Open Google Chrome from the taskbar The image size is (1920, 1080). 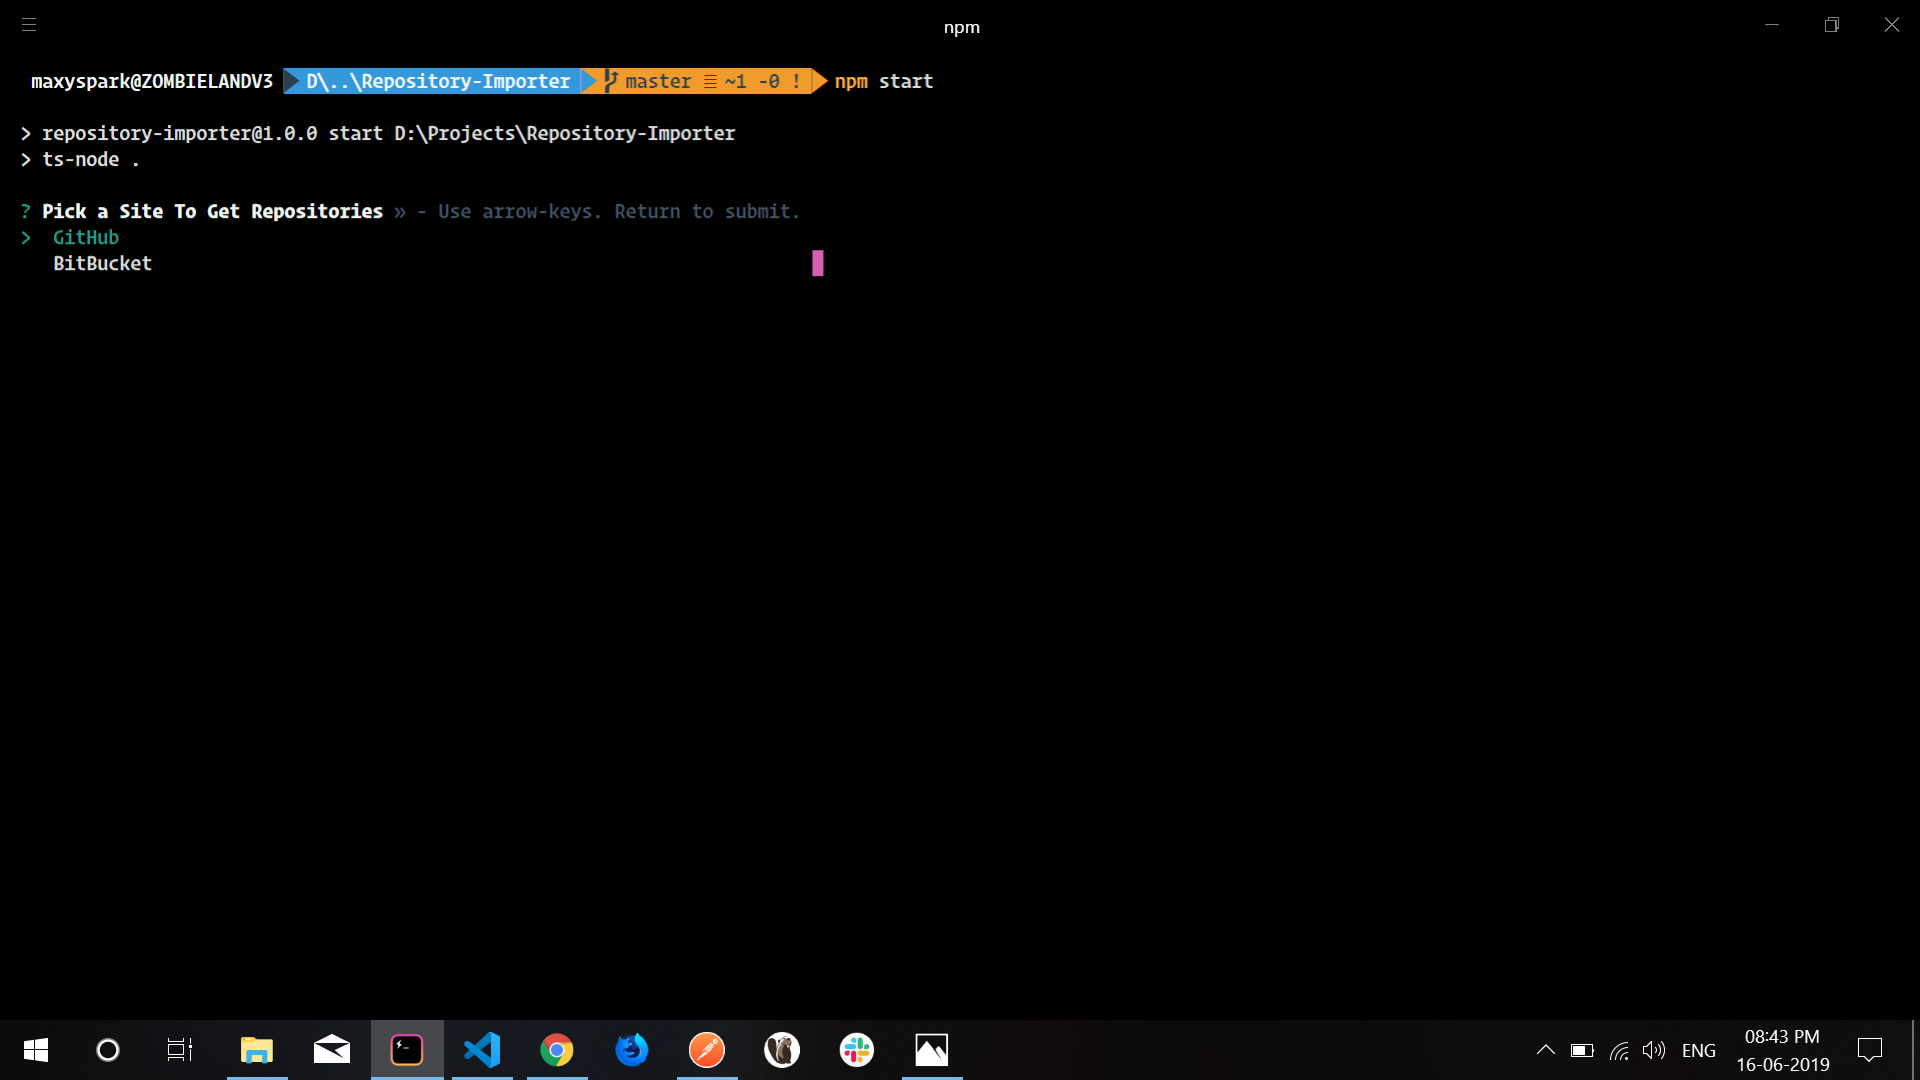point(557,1050)
